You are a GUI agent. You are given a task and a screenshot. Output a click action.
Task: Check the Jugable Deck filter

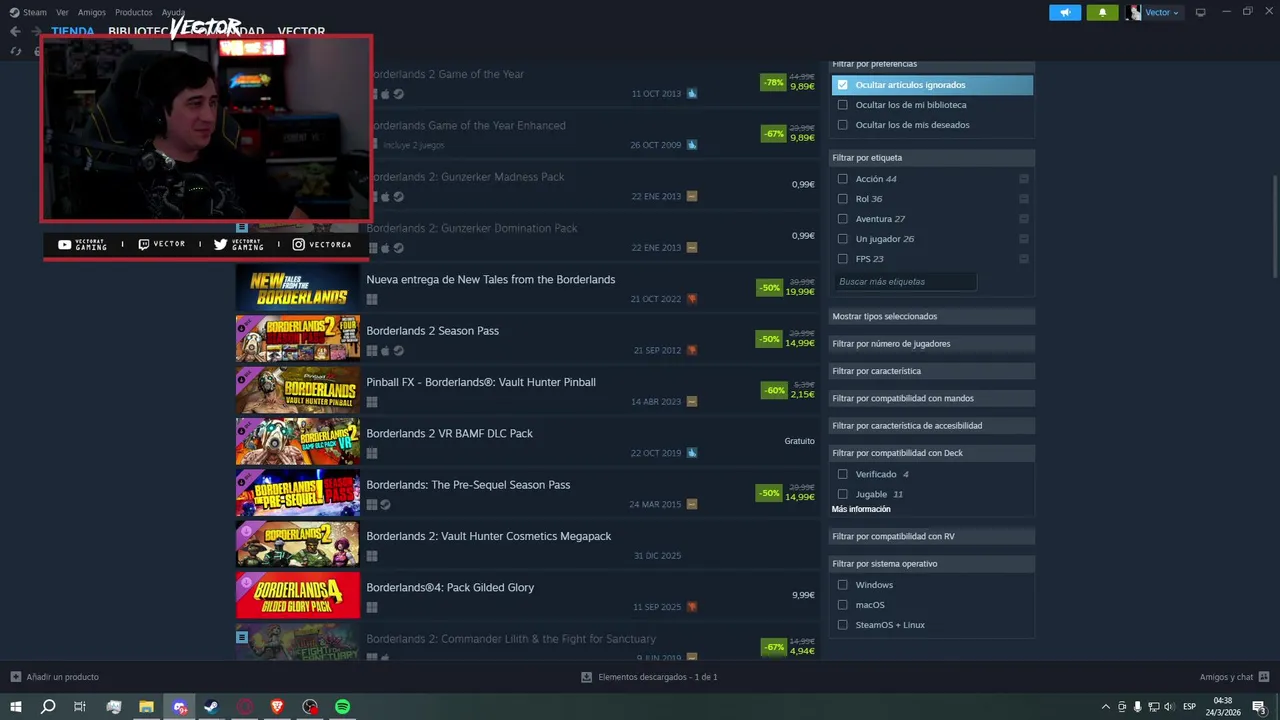pyautogui.click(x=842, y=494)
